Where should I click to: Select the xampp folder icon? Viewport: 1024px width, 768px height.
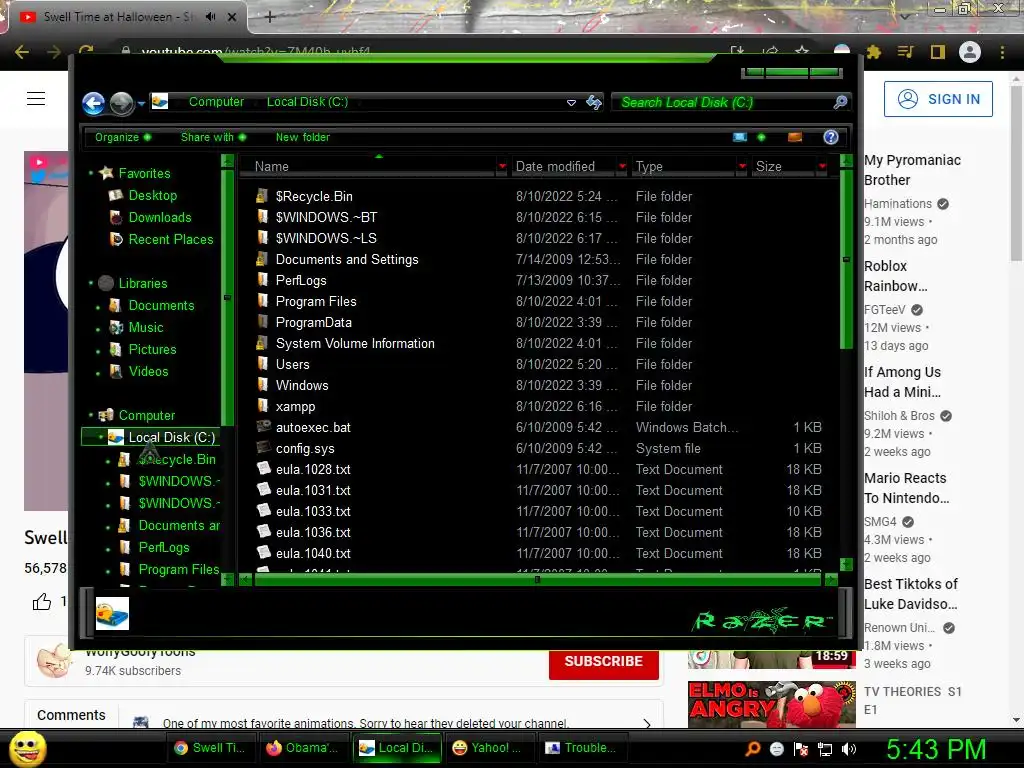263,406
